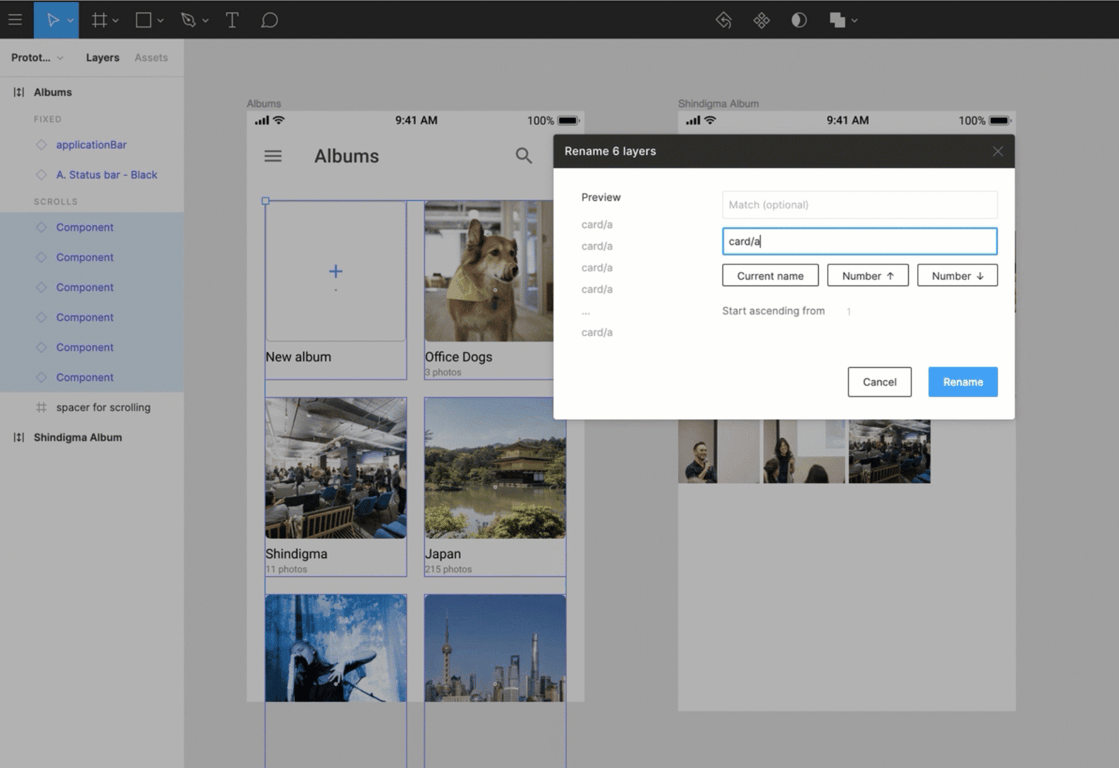Switch to the Layers tab
This screenshot has height=768, width=1119.
point(102,58)
